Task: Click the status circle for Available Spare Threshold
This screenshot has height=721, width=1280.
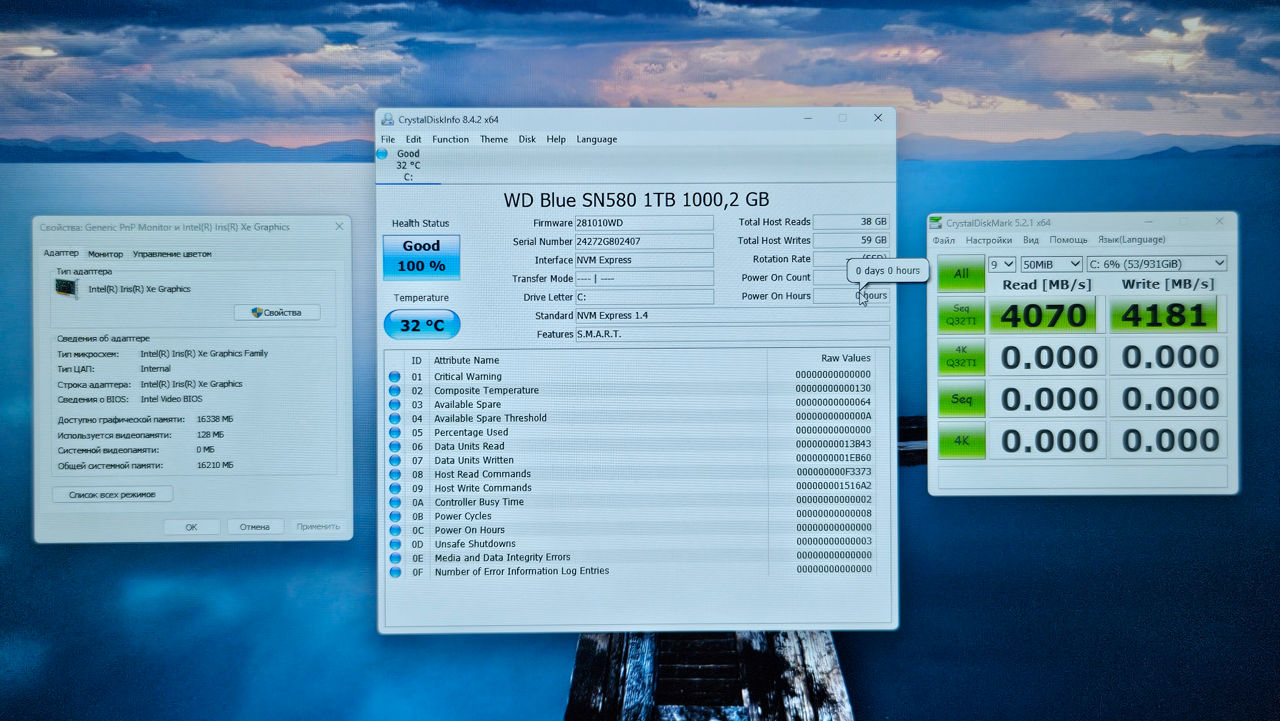Action: point(394,418)
